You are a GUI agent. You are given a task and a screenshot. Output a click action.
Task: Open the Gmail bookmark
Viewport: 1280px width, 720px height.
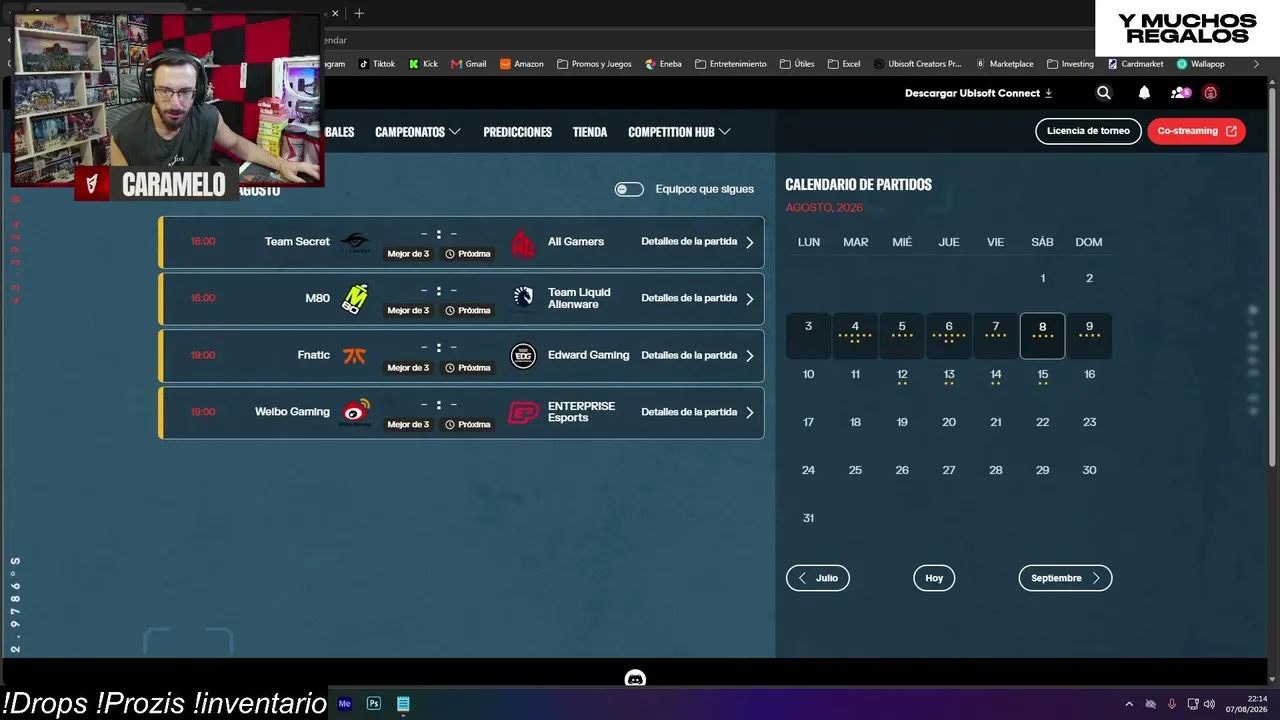click(469, 64)
